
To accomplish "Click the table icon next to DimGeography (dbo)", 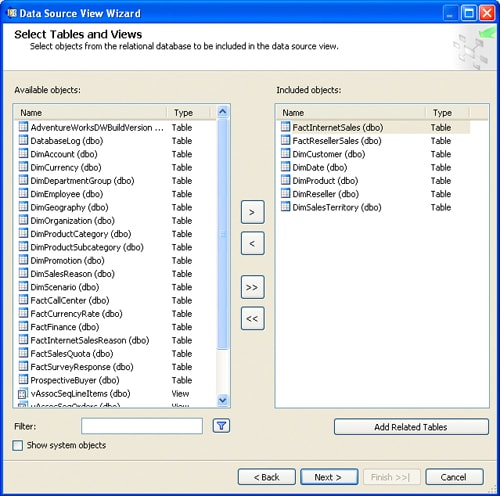I will point(23,207).
